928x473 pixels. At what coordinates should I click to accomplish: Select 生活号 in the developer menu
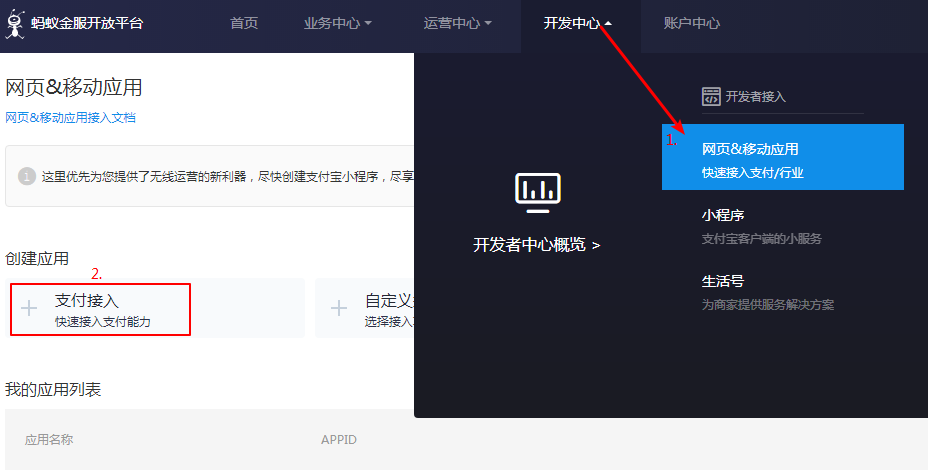[x=723, y=281]
